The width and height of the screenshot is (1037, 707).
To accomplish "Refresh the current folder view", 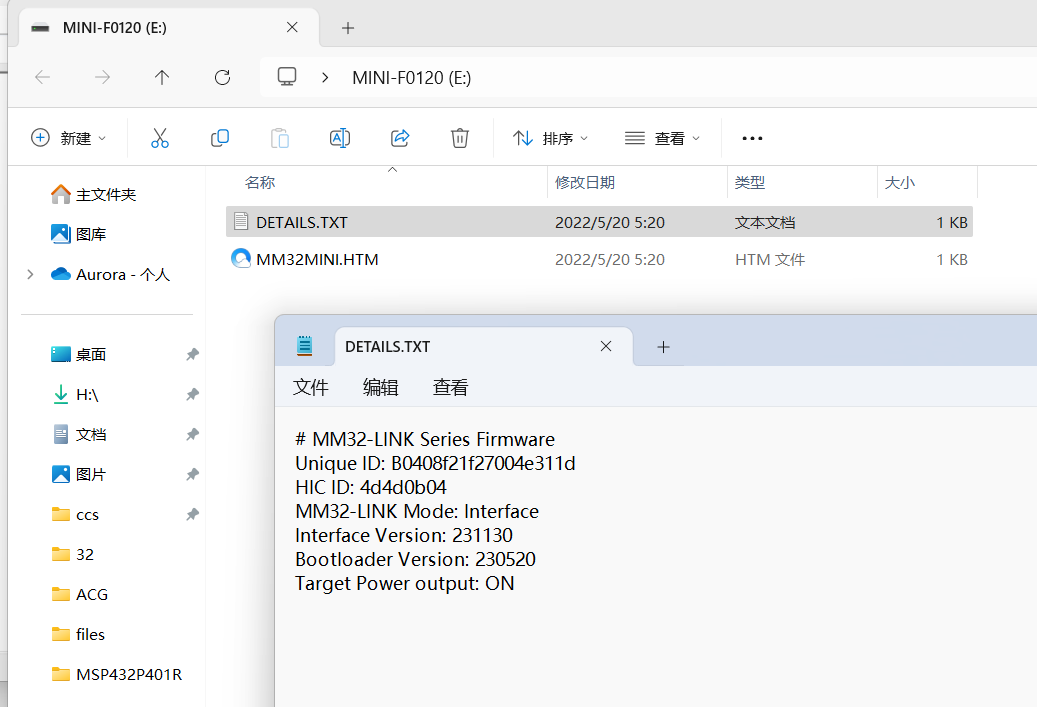I will [223, 77].
